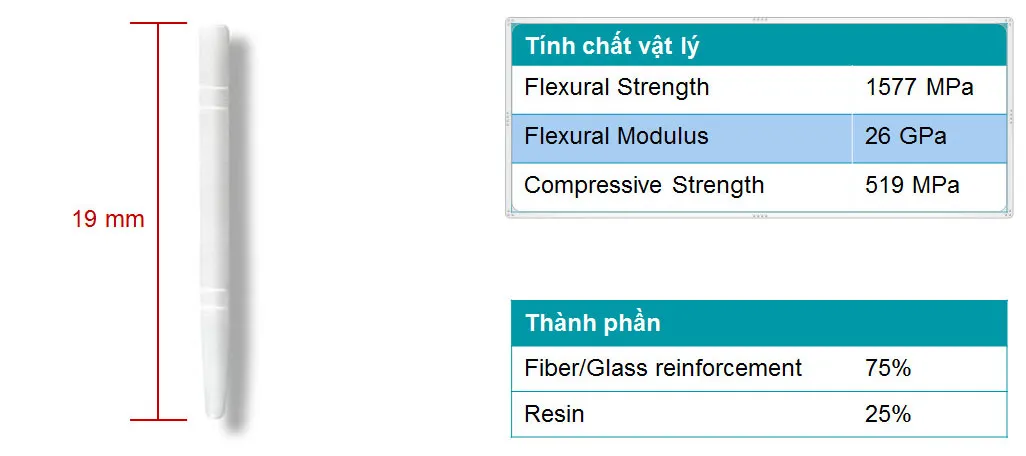
Task: Click the "75%" value cell
Action: pos(888,368)
